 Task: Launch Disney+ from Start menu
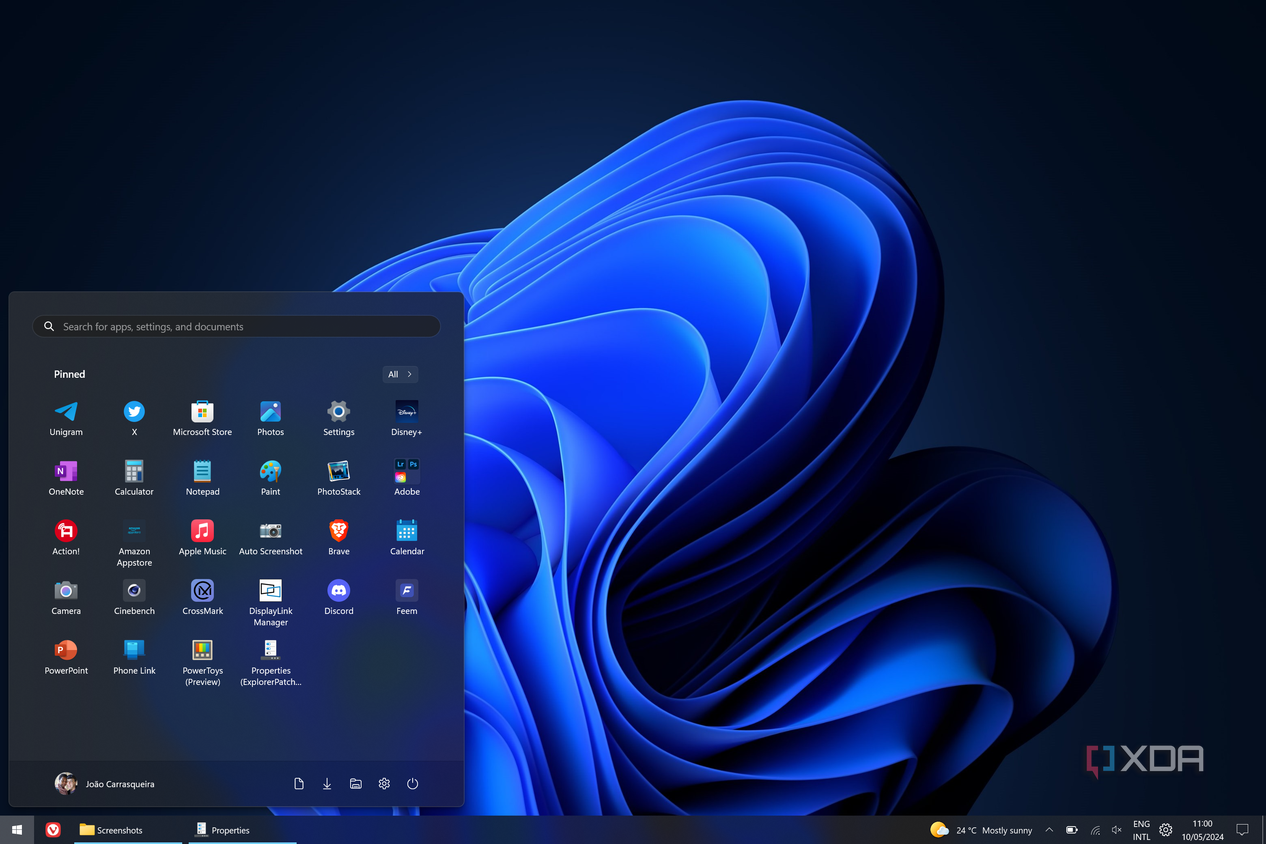click(x=407, y=418)
